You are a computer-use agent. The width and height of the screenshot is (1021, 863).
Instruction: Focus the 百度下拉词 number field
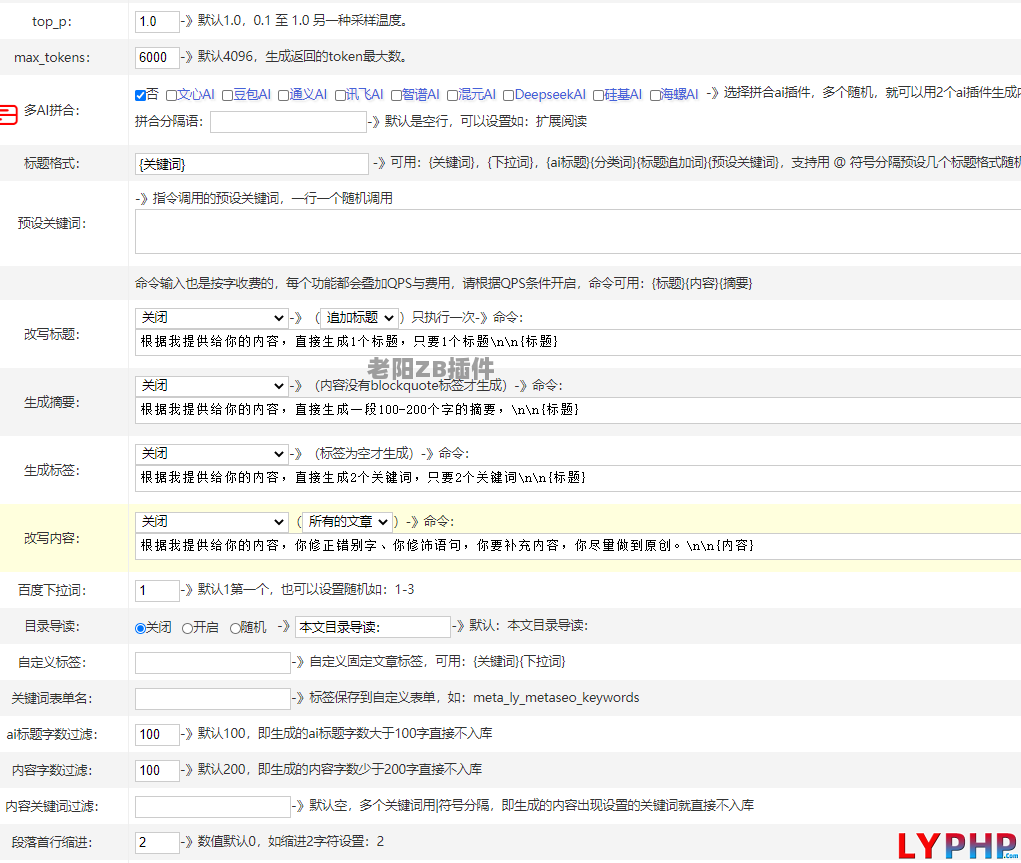157,591
